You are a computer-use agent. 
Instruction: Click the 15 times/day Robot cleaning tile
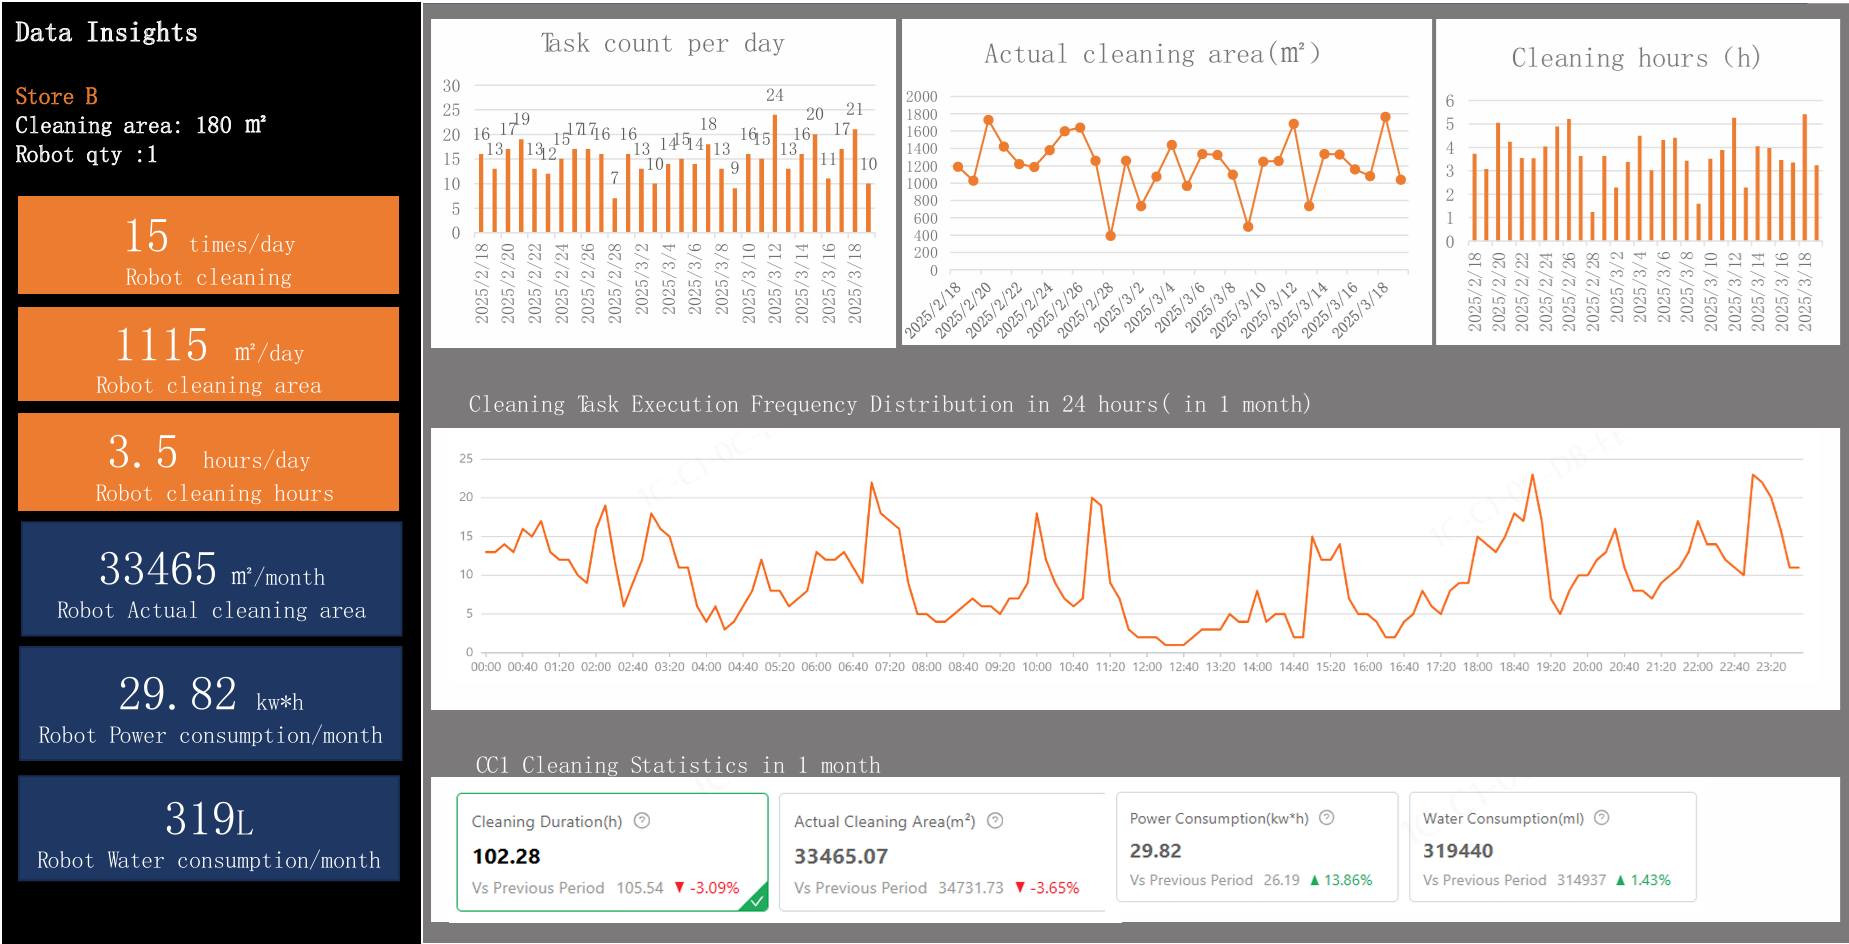pyautogui.click(x=208, y=245)
